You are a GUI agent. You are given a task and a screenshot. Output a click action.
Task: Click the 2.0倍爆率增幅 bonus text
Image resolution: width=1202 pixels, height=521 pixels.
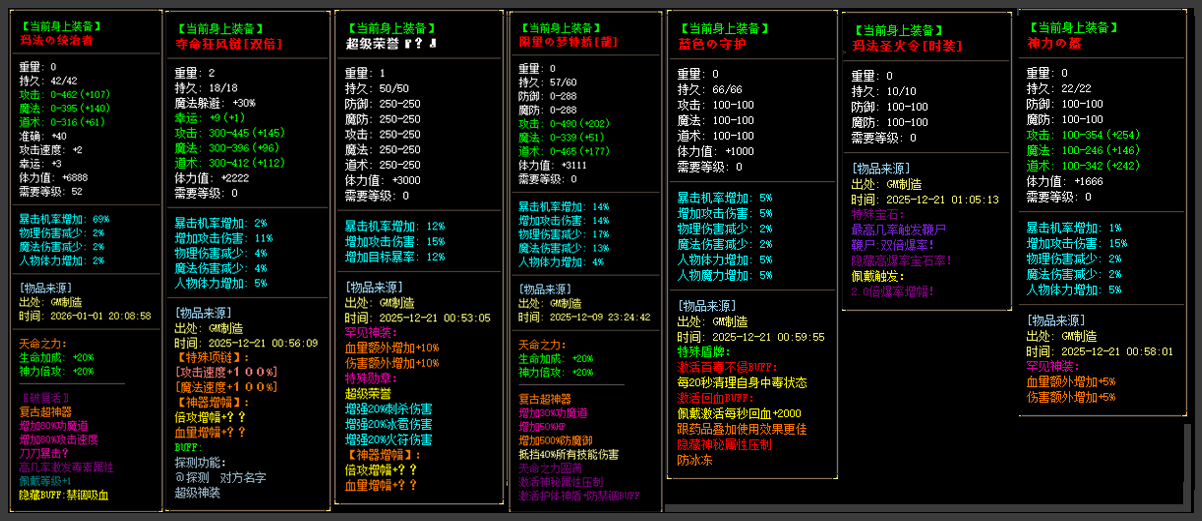tap(892, 291)
